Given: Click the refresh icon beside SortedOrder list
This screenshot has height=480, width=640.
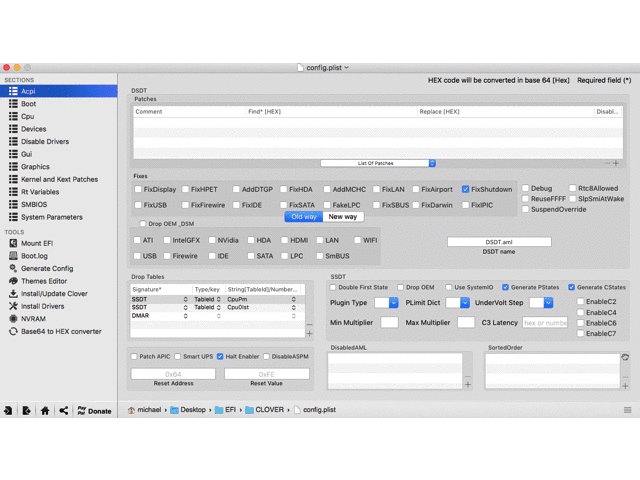Looking at the screenshot, I should click(x=625, y=357).
